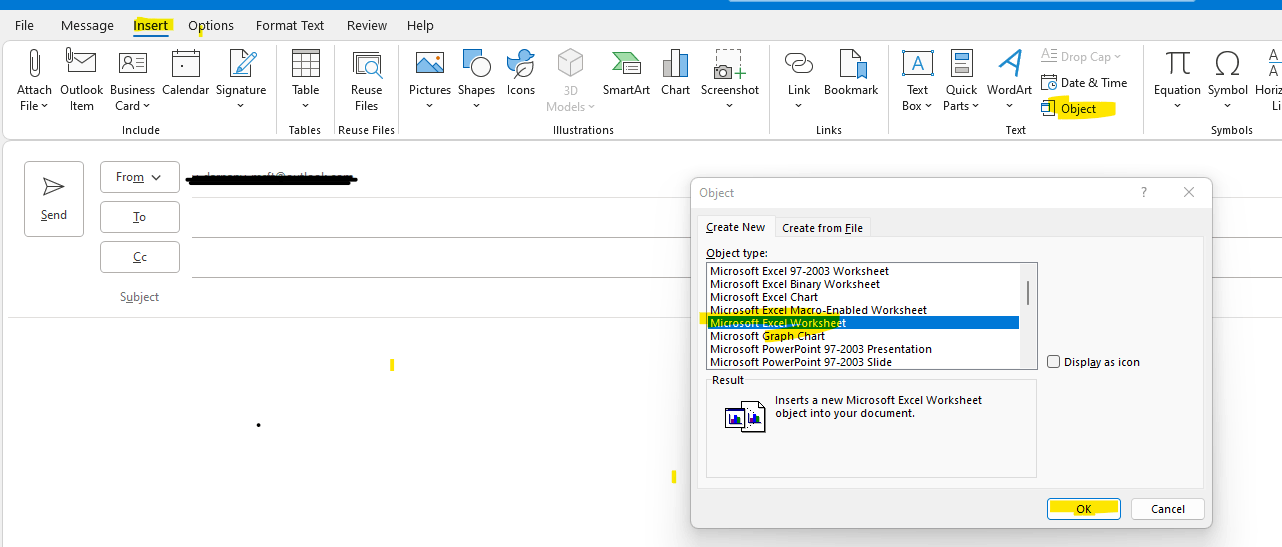Screen dimensions: 1282x547
Task: Insert Pictures from the Illustrations group
Action: pyautogui.click(x=430, y=80)
